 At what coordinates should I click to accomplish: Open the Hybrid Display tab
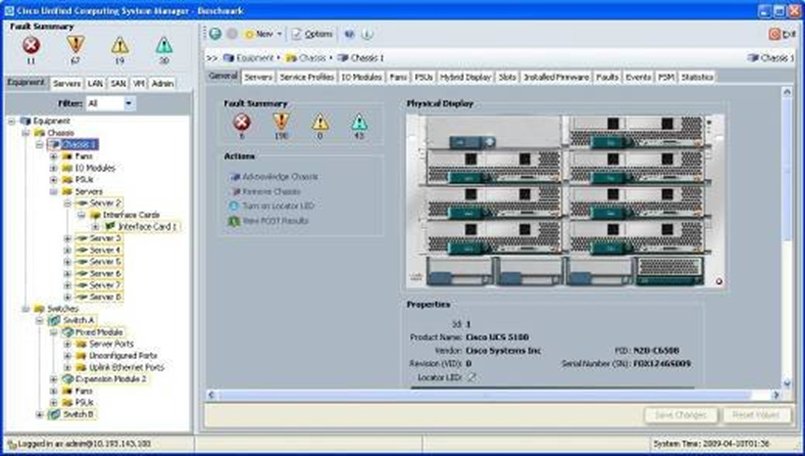tap(466, 77)
